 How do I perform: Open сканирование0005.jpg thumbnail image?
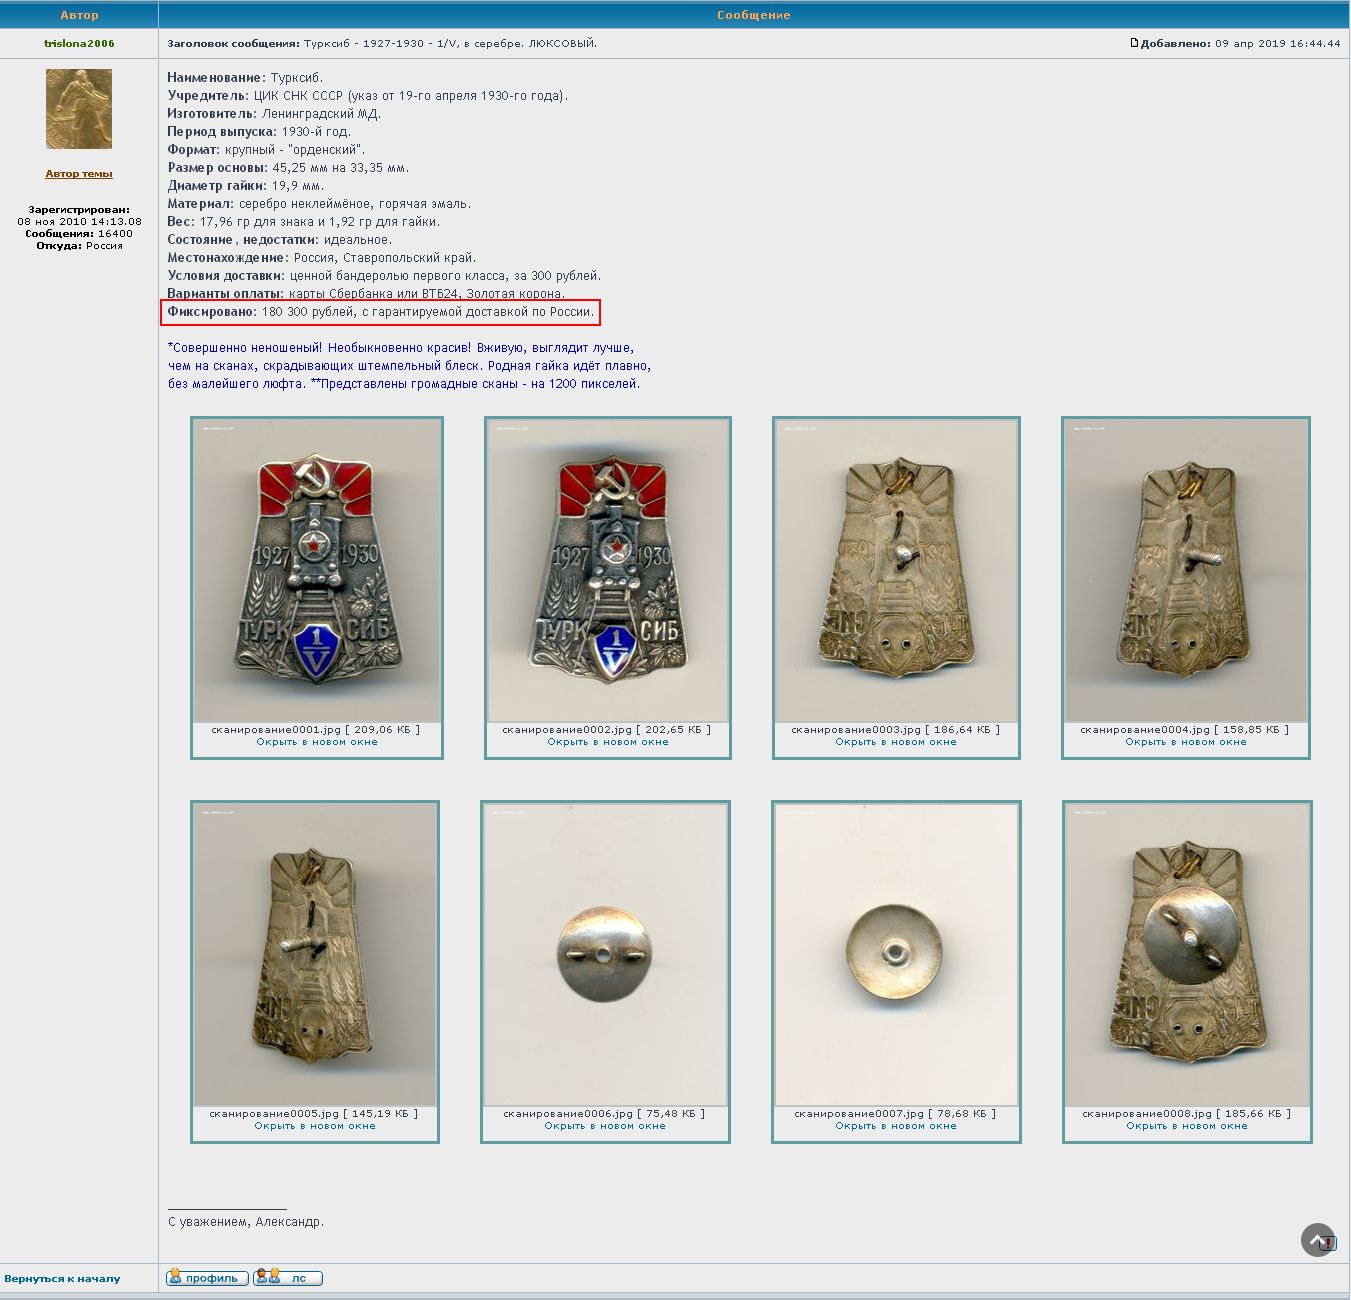point(315,954)
